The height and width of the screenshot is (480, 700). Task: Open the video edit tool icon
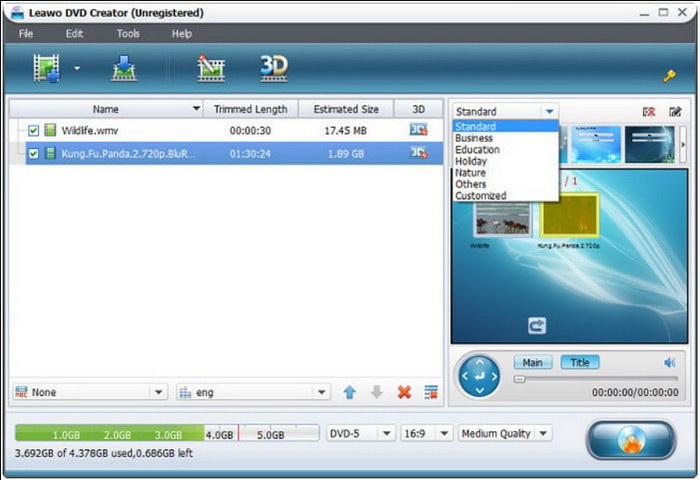point(211,69)
